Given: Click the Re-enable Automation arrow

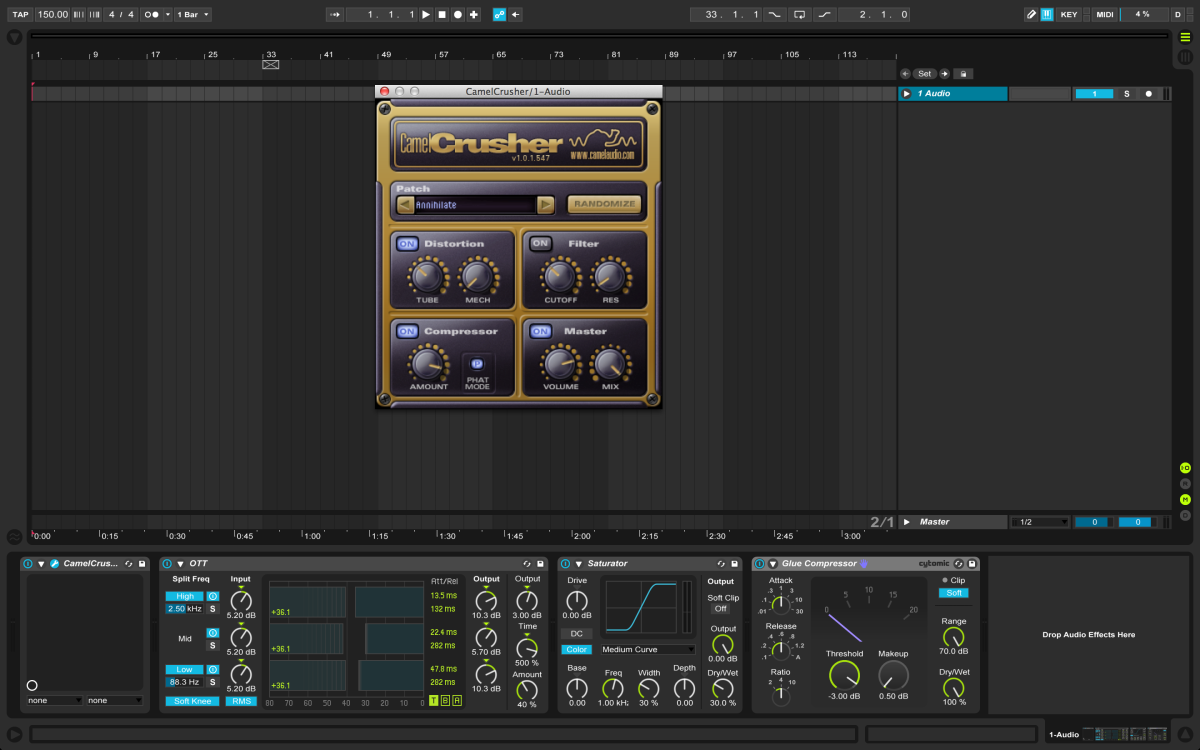Looking at the screenshot, I should 515,15.
